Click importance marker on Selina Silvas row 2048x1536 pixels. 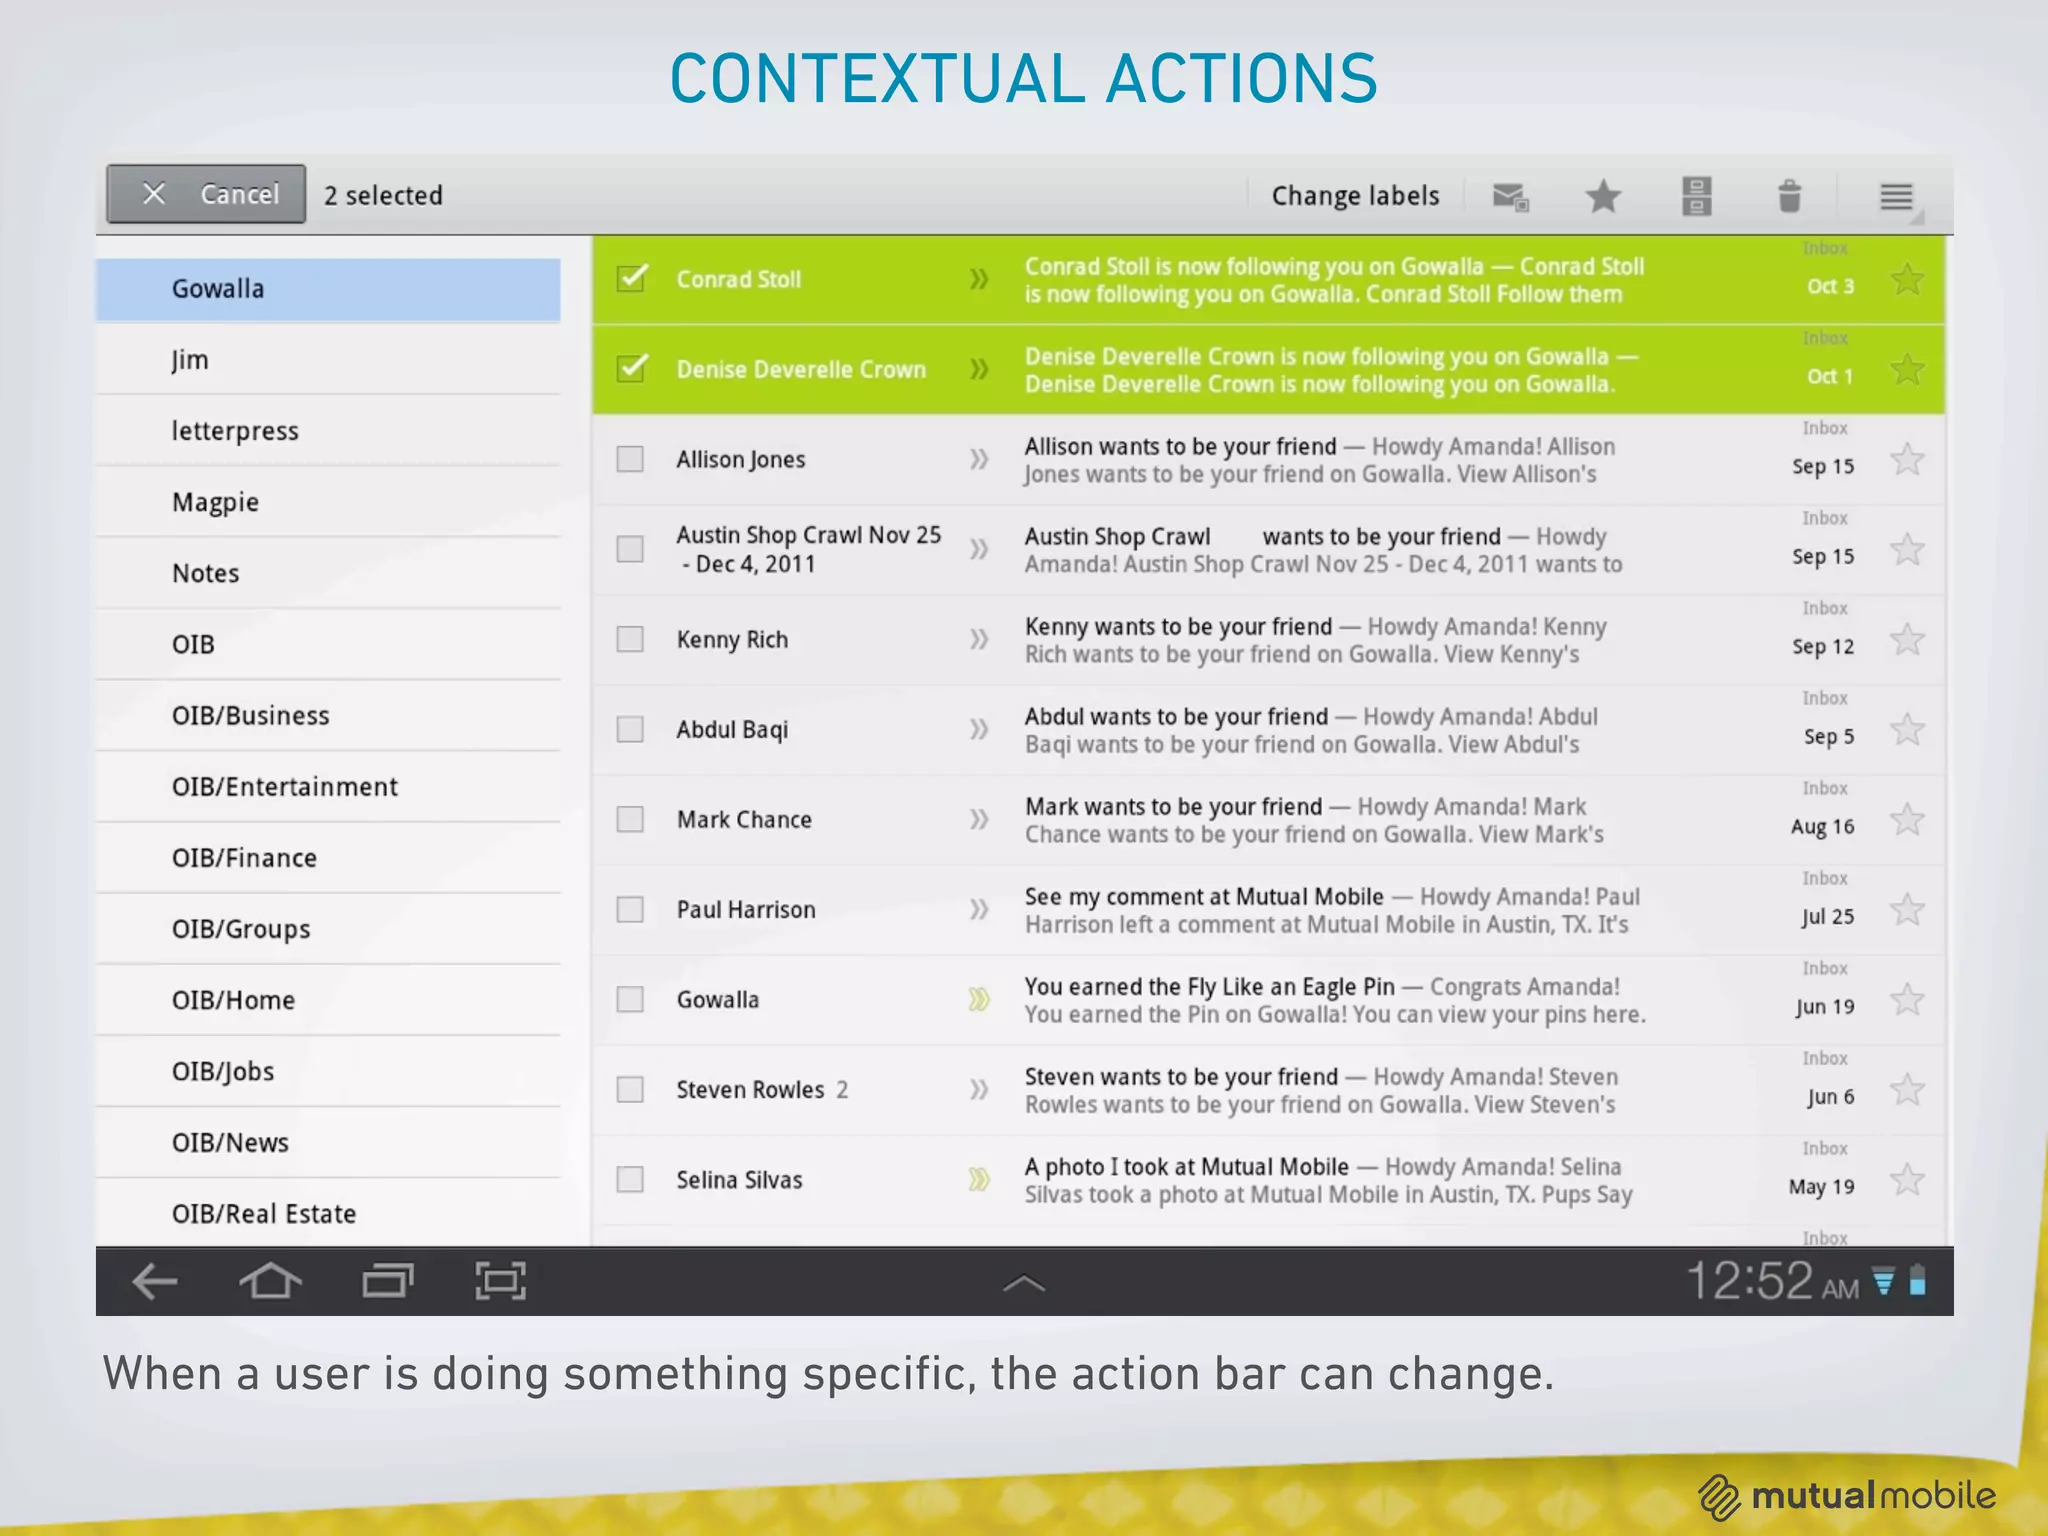click(979, 1179)
